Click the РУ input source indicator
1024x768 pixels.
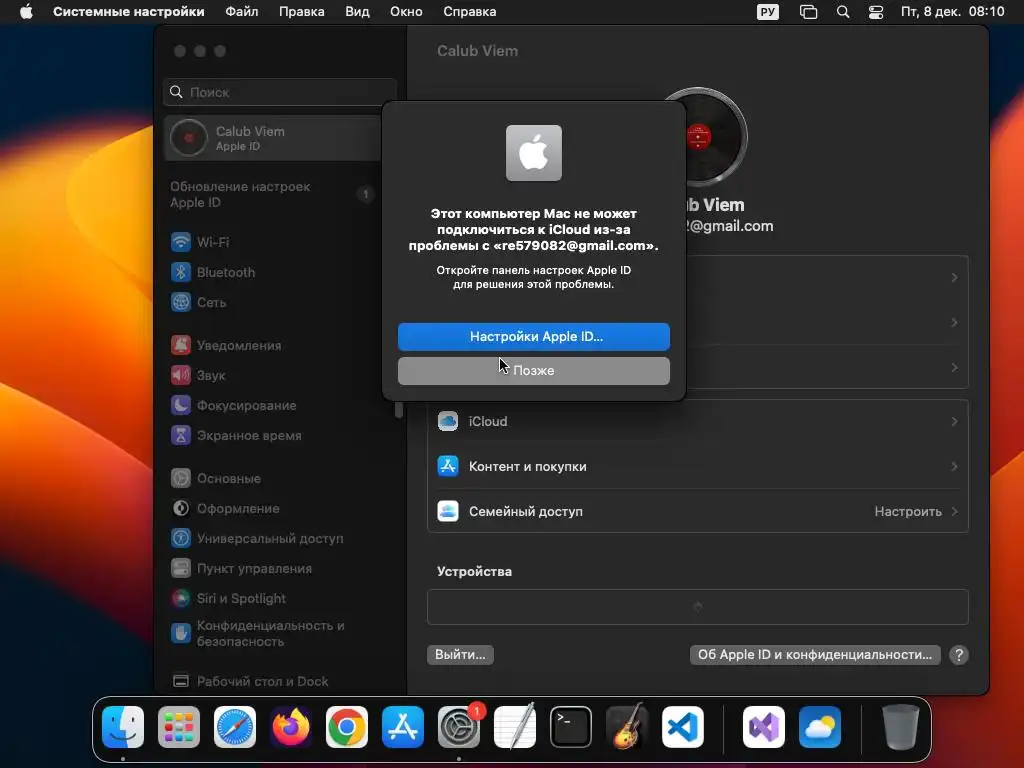[767, 12]
